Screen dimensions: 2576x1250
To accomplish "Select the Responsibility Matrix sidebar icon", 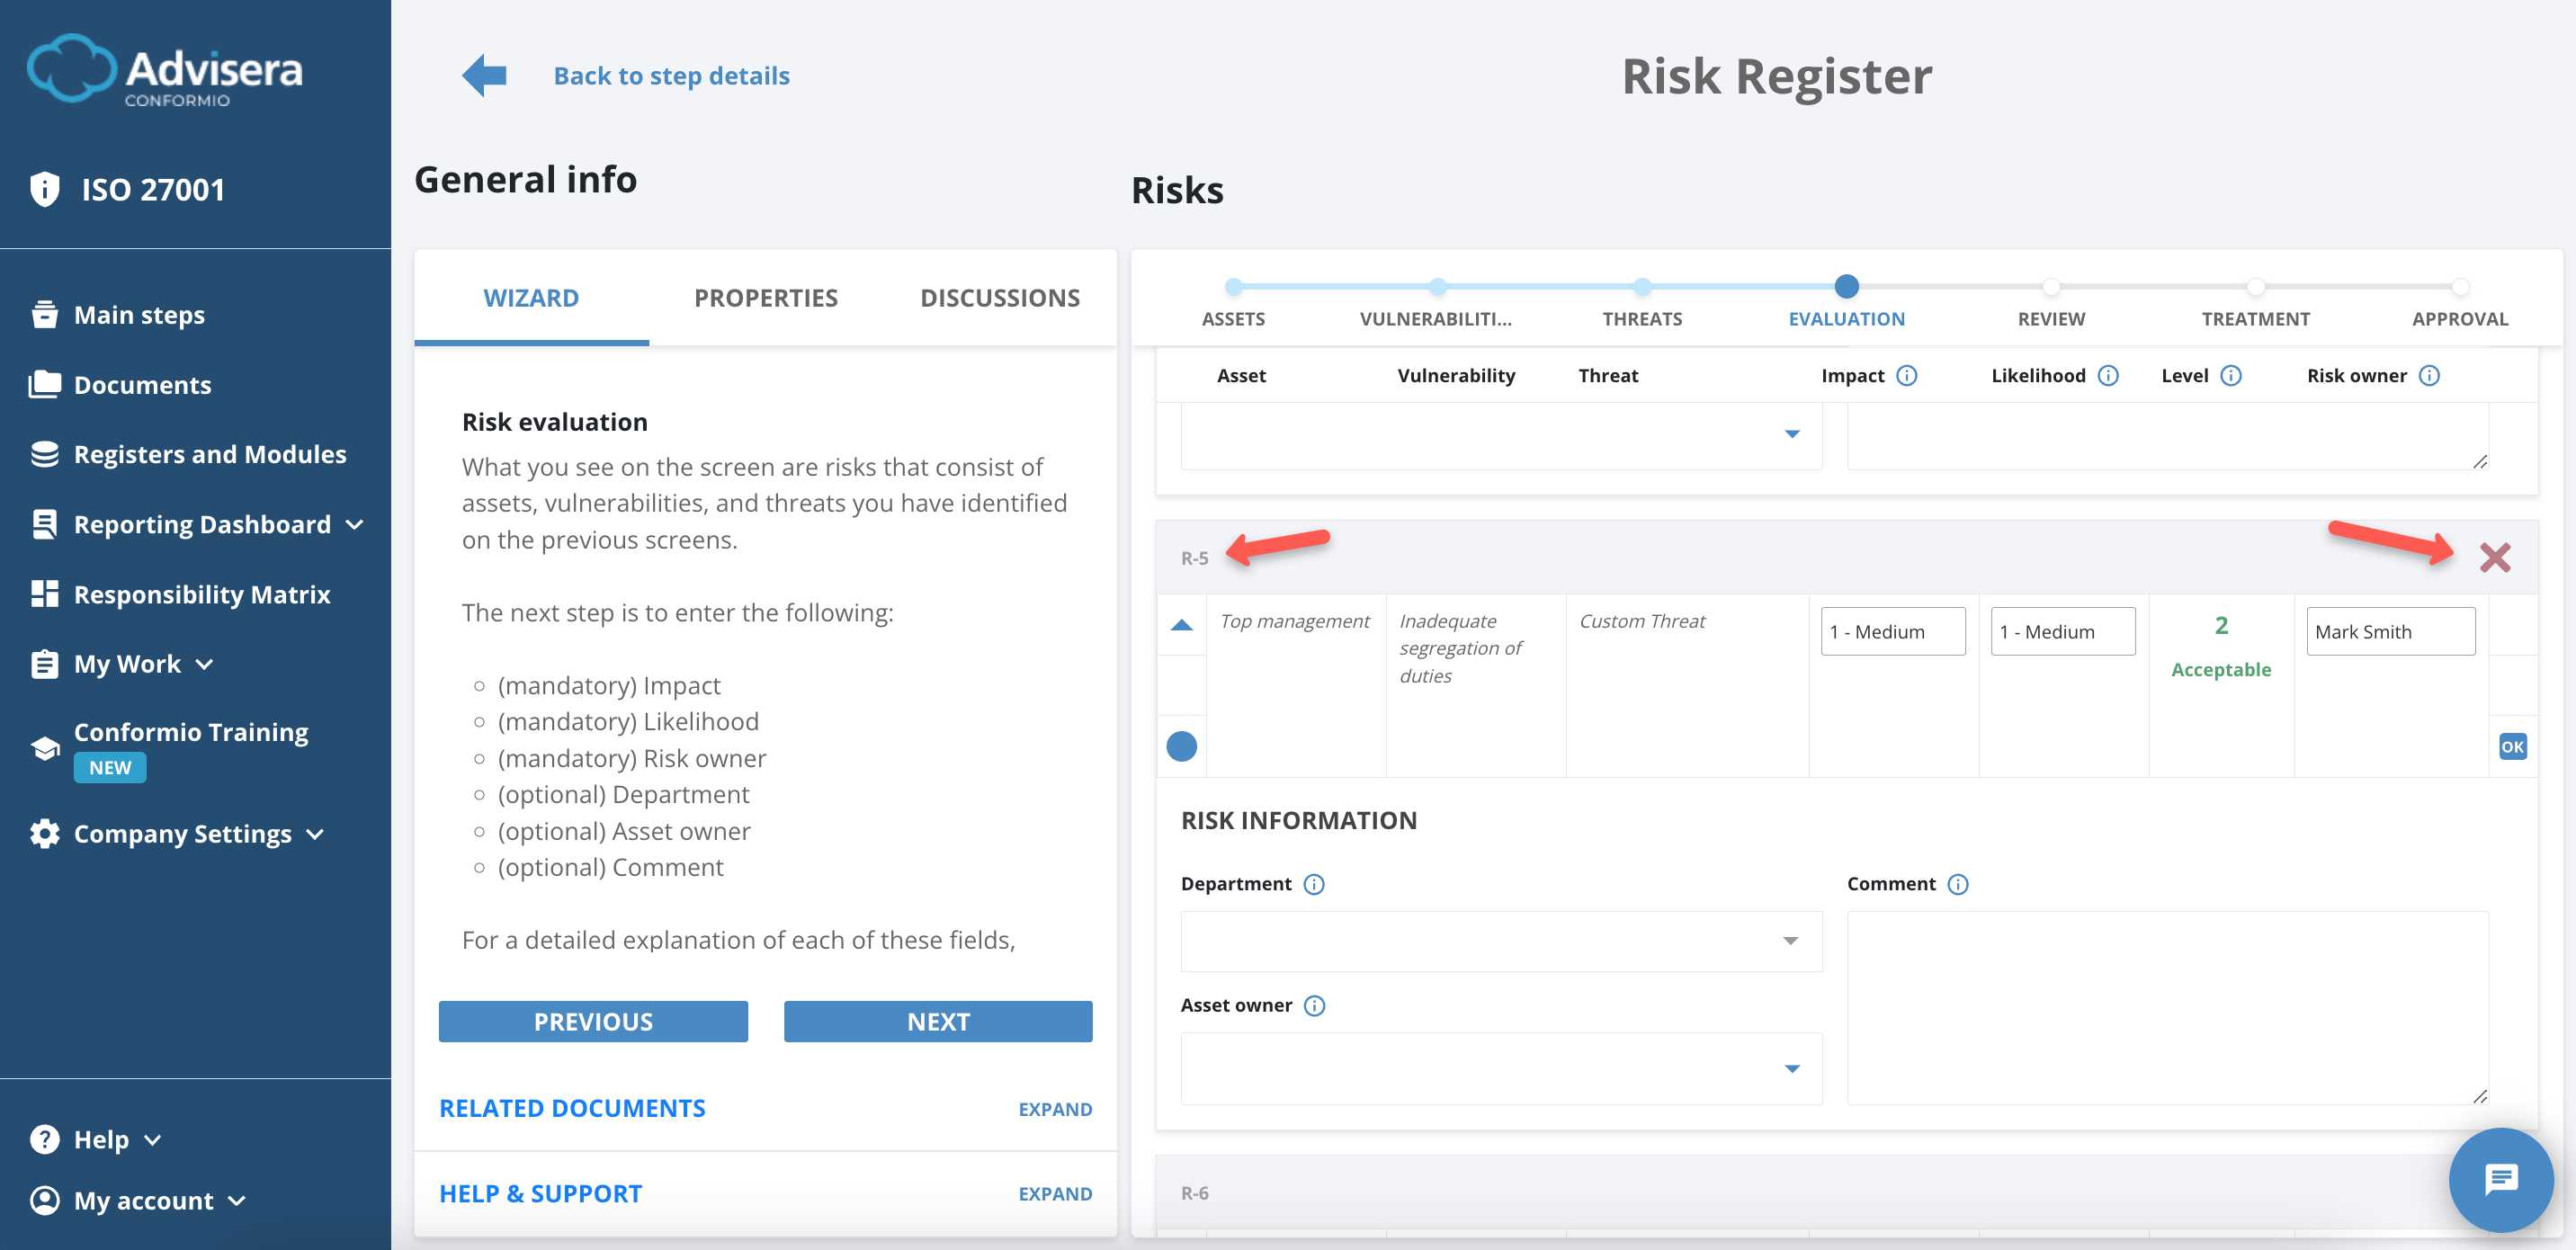I will tap(46, 593).
